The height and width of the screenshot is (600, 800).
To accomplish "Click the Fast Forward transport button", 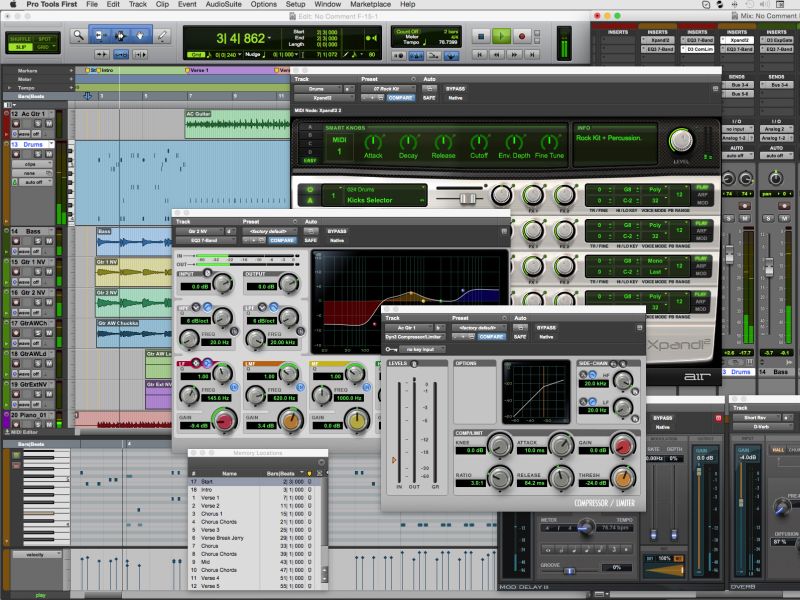I will click(x=514, y=54).
